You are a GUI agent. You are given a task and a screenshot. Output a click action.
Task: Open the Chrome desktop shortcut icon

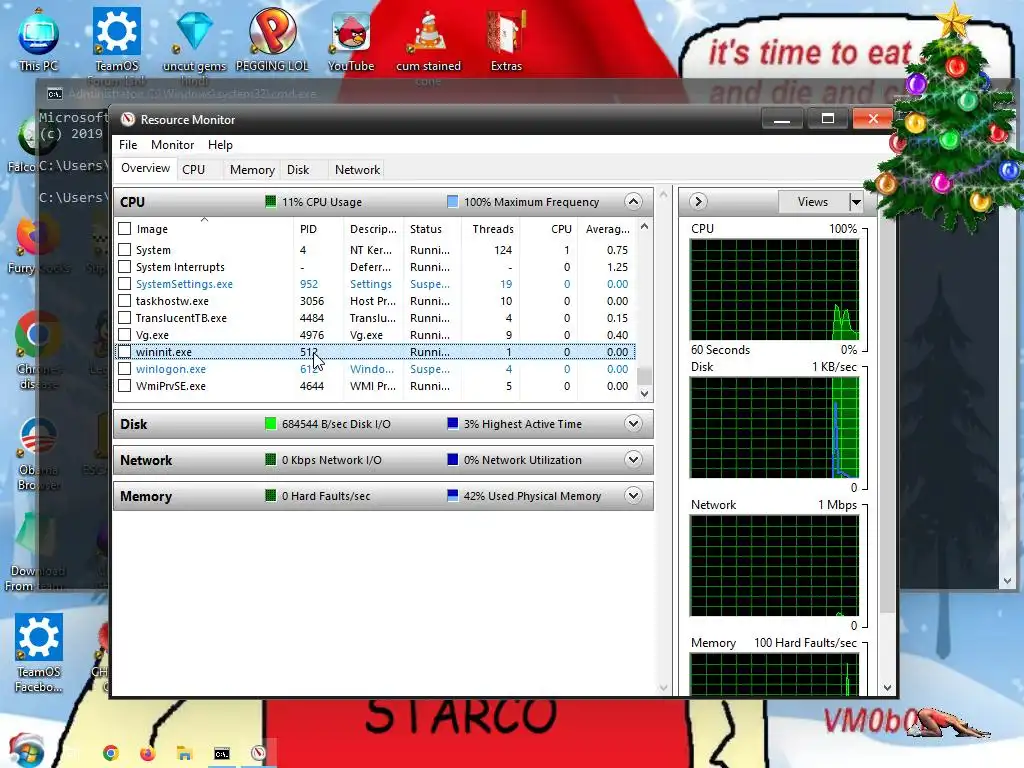tap(38, 334)
